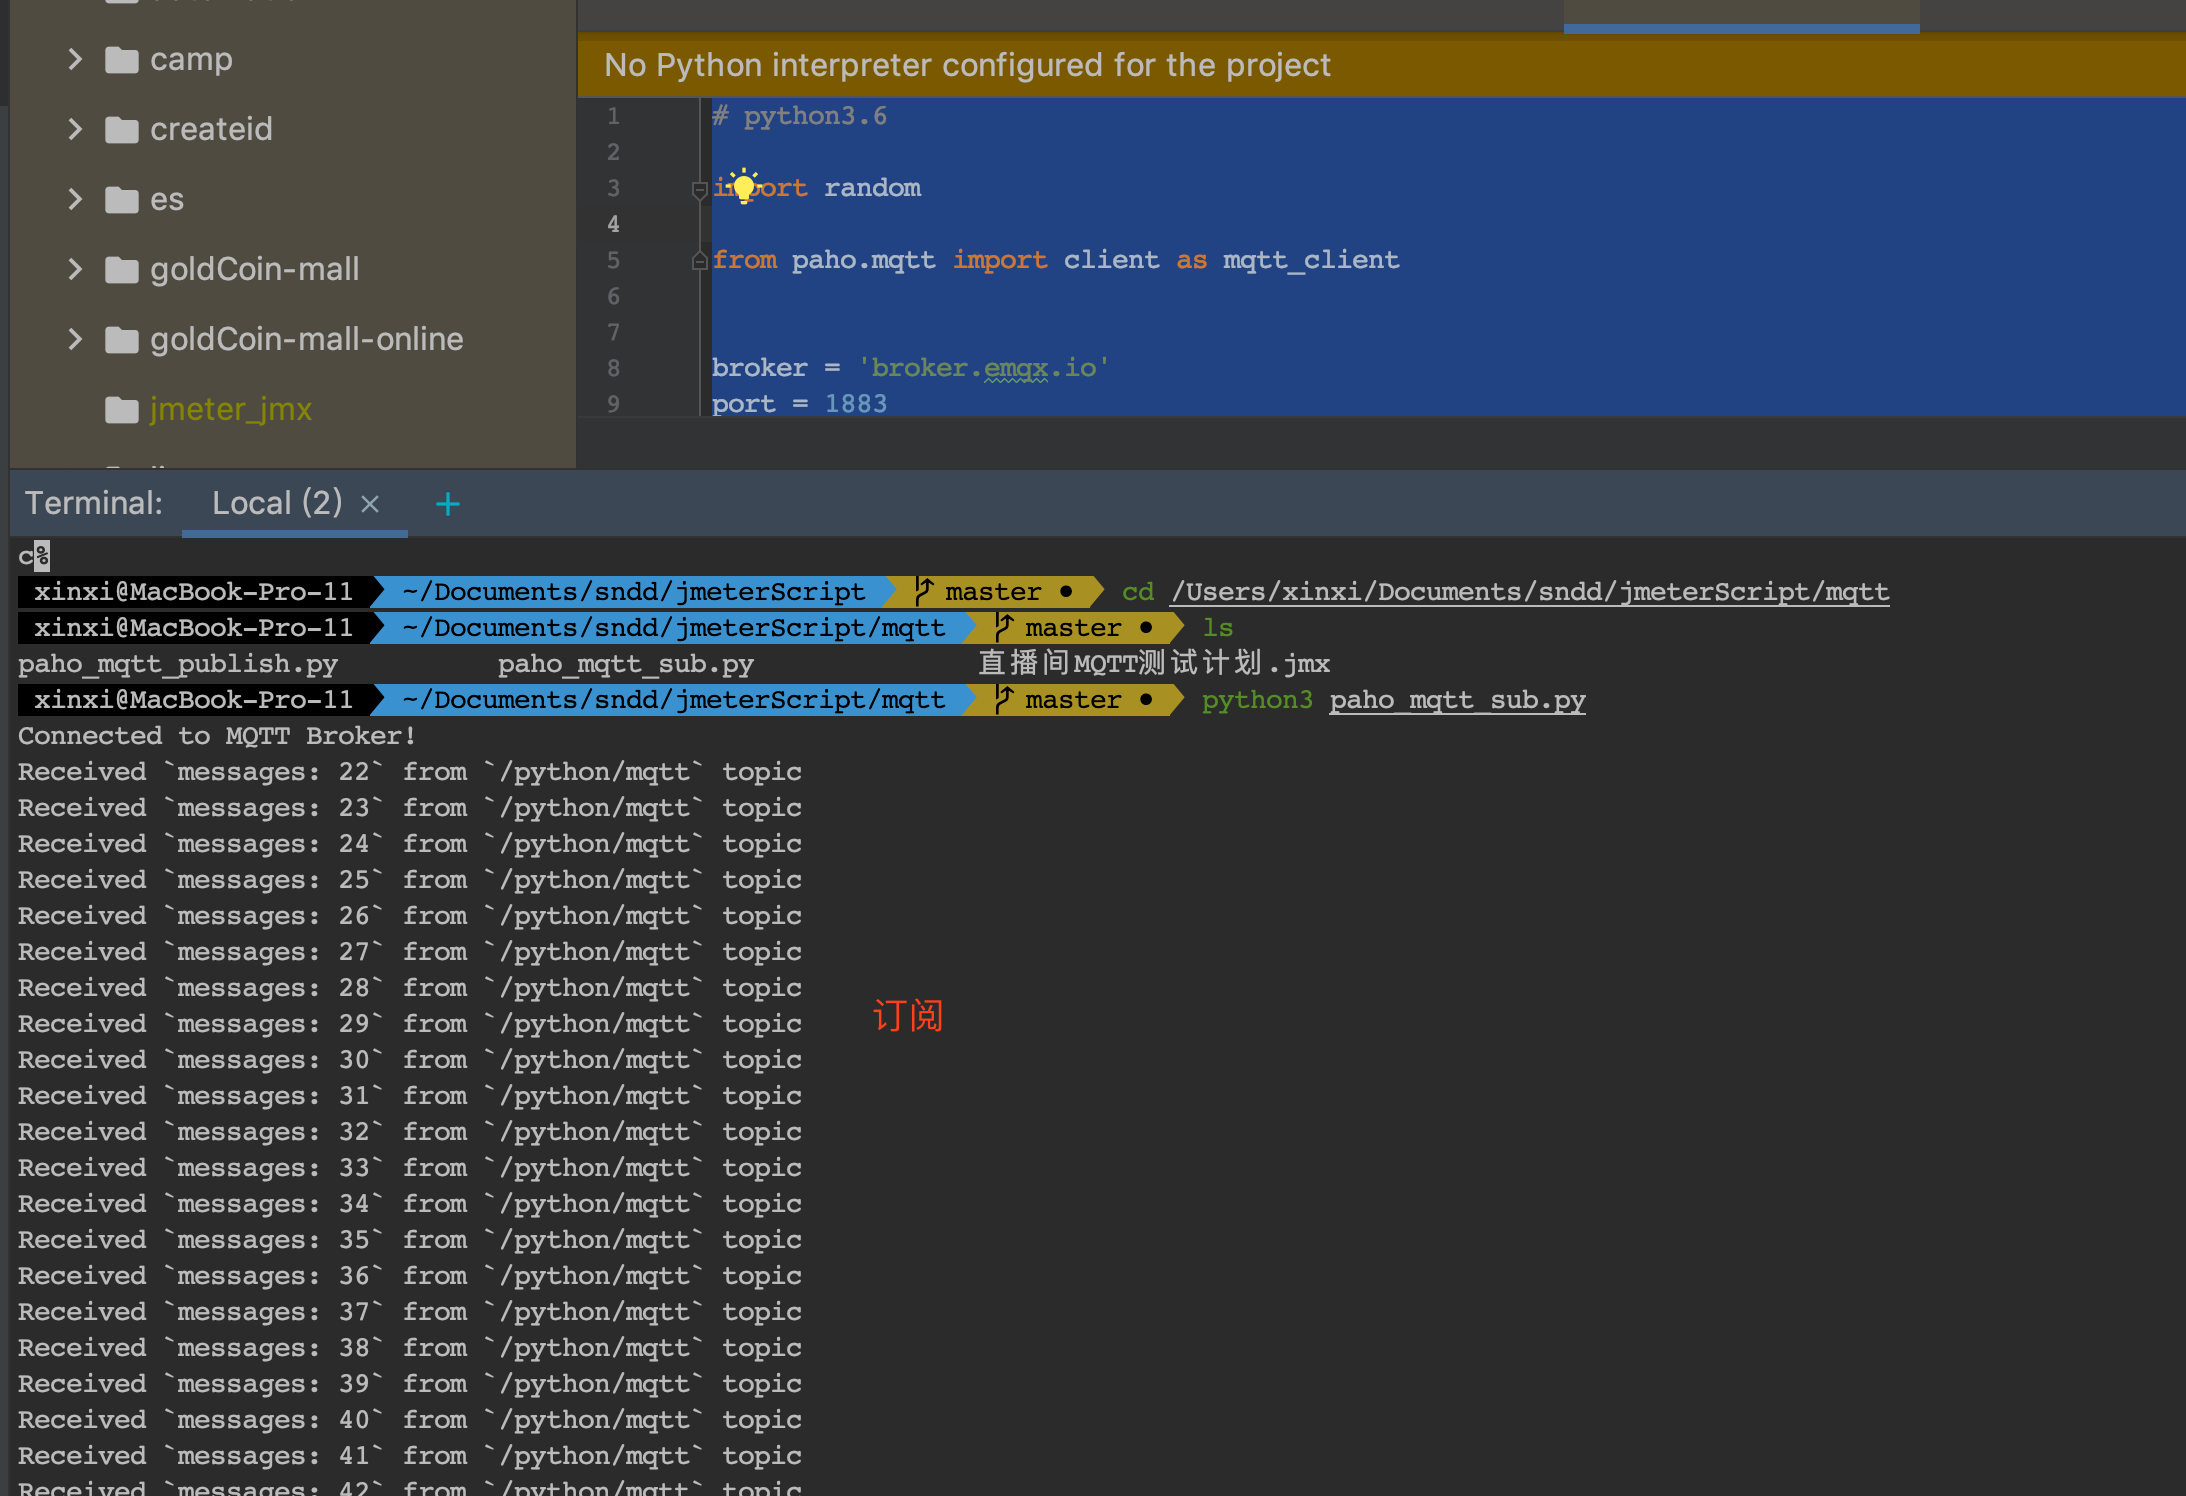Close the Local (2) terminal session
Screen dimensions: 2186x1496
coord(370,503)
